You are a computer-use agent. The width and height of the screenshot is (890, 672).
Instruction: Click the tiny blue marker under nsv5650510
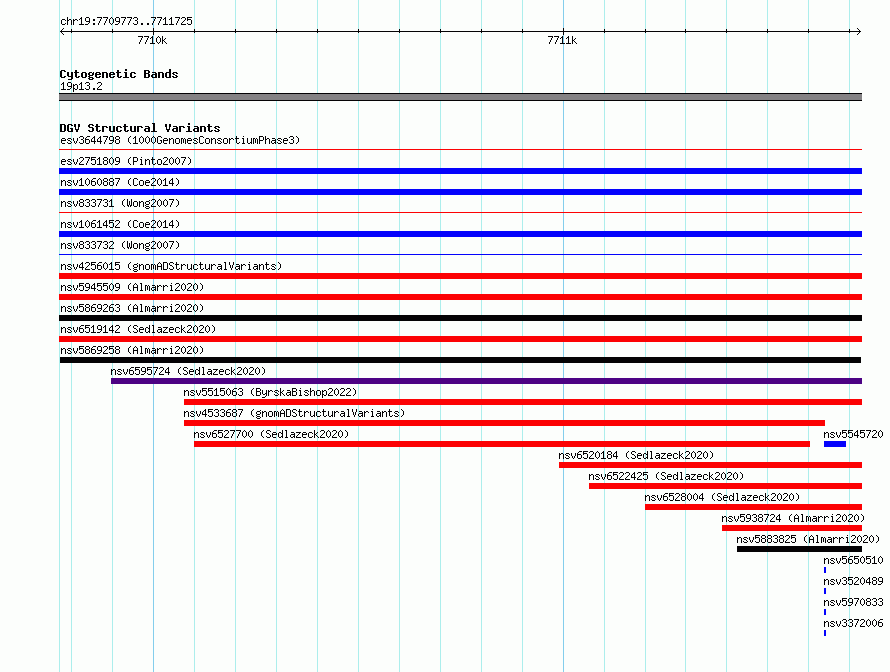[x=825, y=570]
